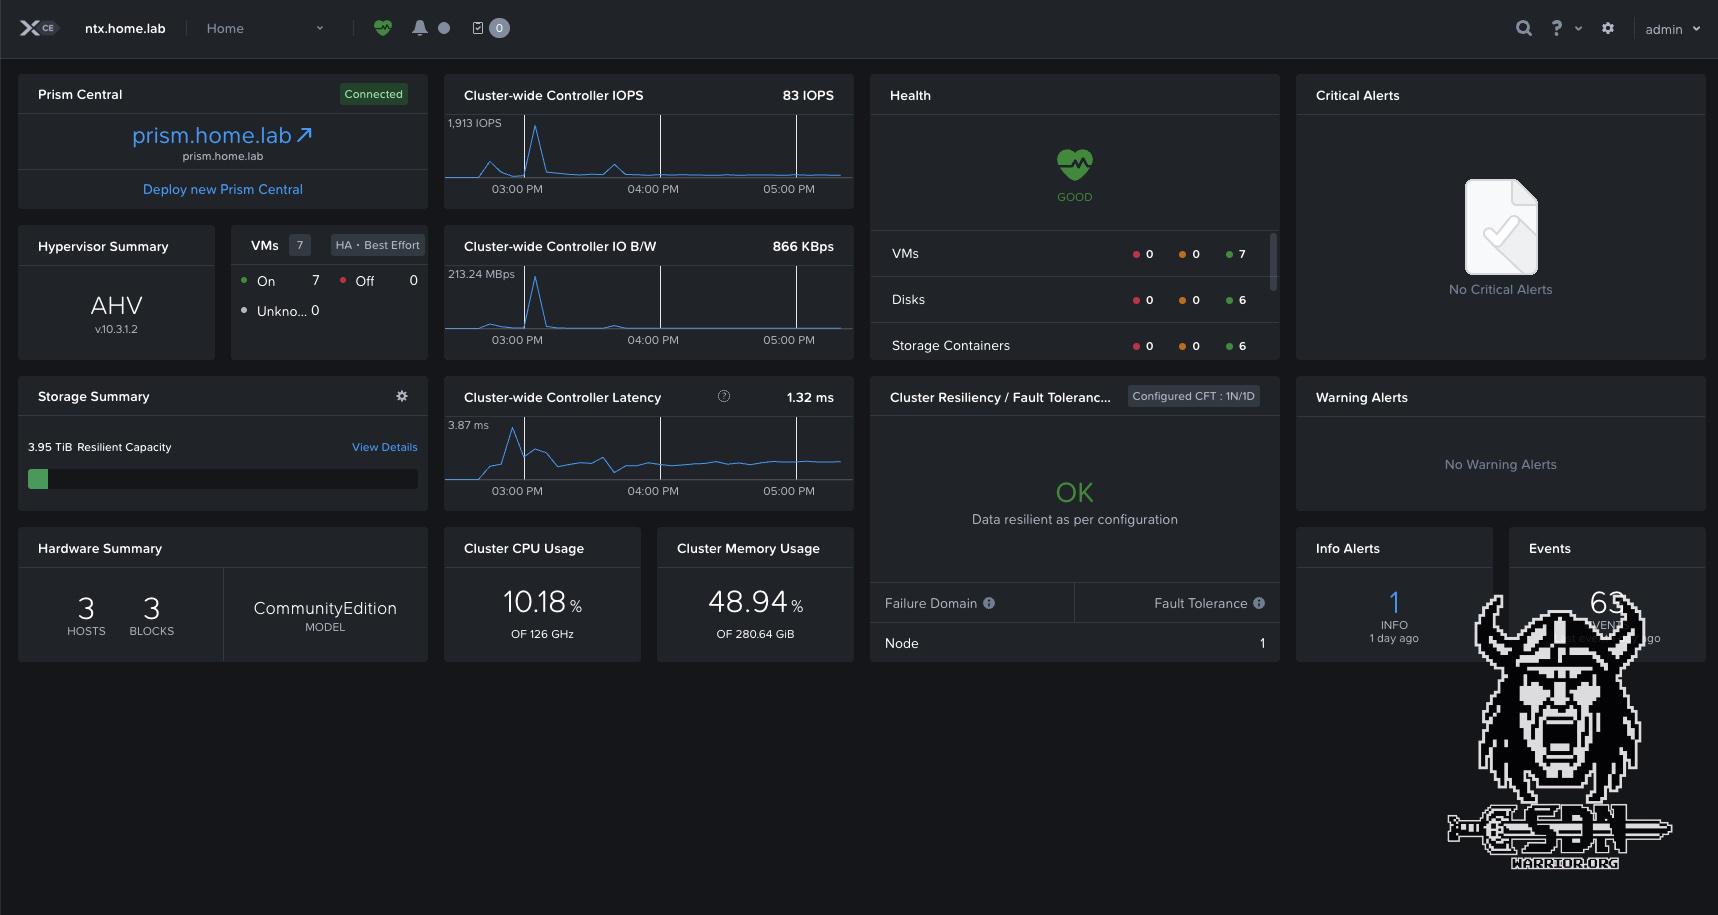Viewport: 1718px width, 915px height.
Task: Click Deploy new Prism Central
Action: point(222,189)
